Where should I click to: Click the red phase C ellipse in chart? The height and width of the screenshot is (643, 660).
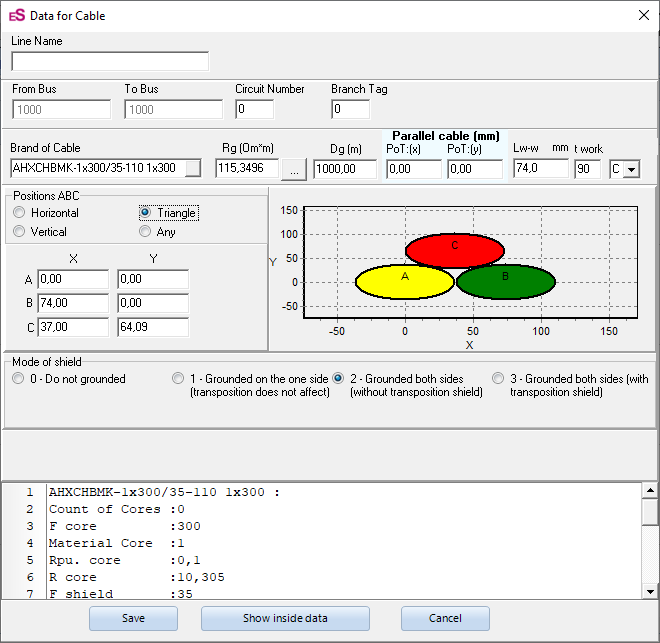(455, 248)
